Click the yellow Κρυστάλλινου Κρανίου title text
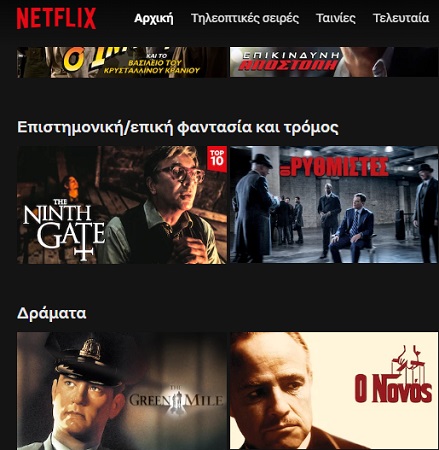This screenshot has height=450, width=439. pyautogui.click(x=152, y=66)
